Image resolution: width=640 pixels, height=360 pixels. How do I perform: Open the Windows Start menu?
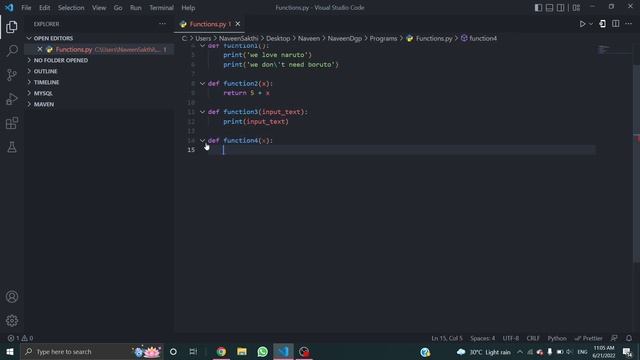pos(10,351)
